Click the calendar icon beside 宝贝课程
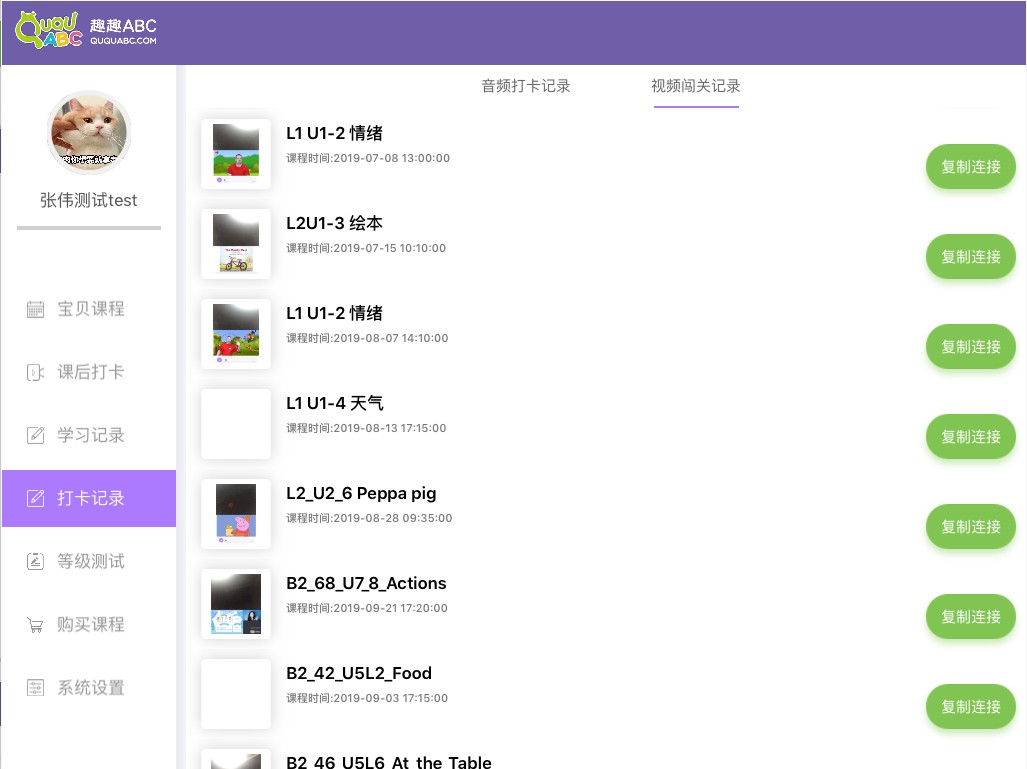The width and height of the screenshot is (1027, 769). (35, 309)
